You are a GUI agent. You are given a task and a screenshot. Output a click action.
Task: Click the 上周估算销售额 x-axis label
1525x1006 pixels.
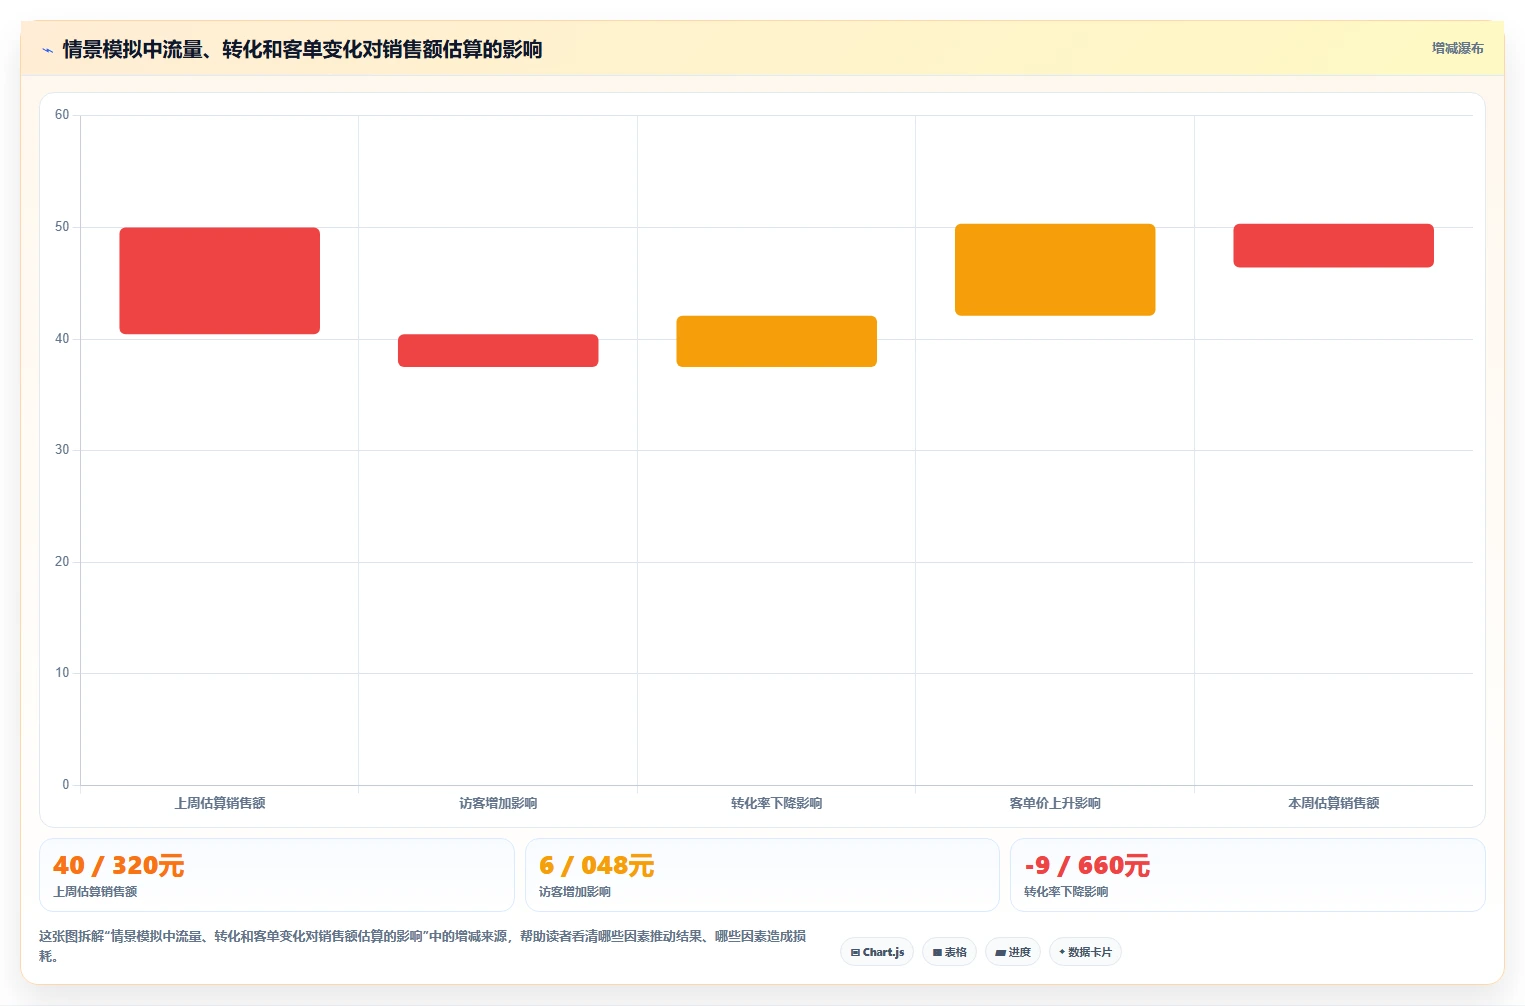(220, 803)
